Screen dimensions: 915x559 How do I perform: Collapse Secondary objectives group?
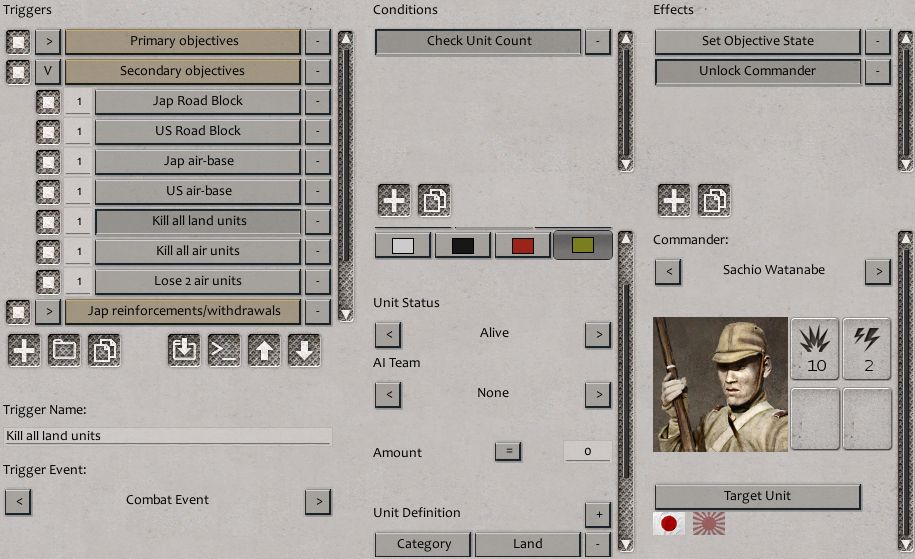(48, 71)
